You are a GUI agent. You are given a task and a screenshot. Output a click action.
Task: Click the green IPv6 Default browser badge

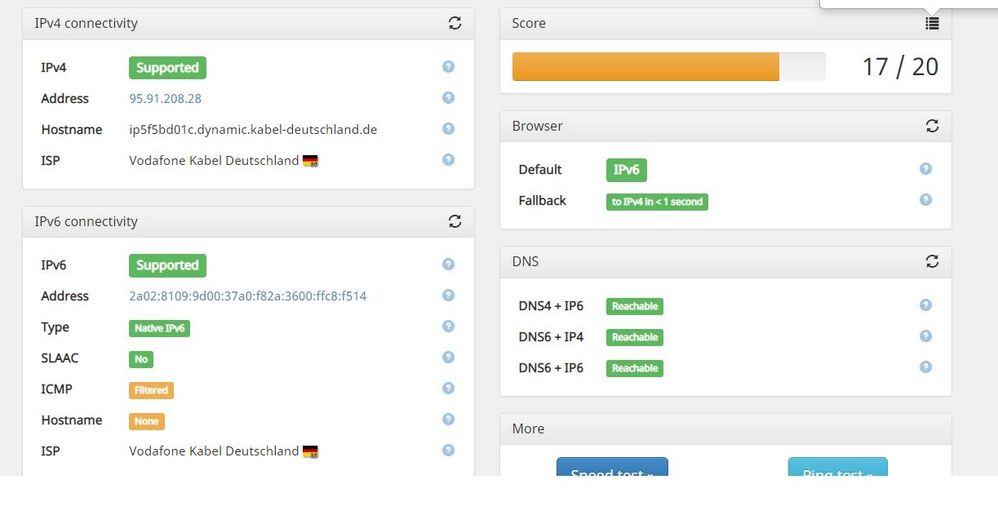point(626,170)
